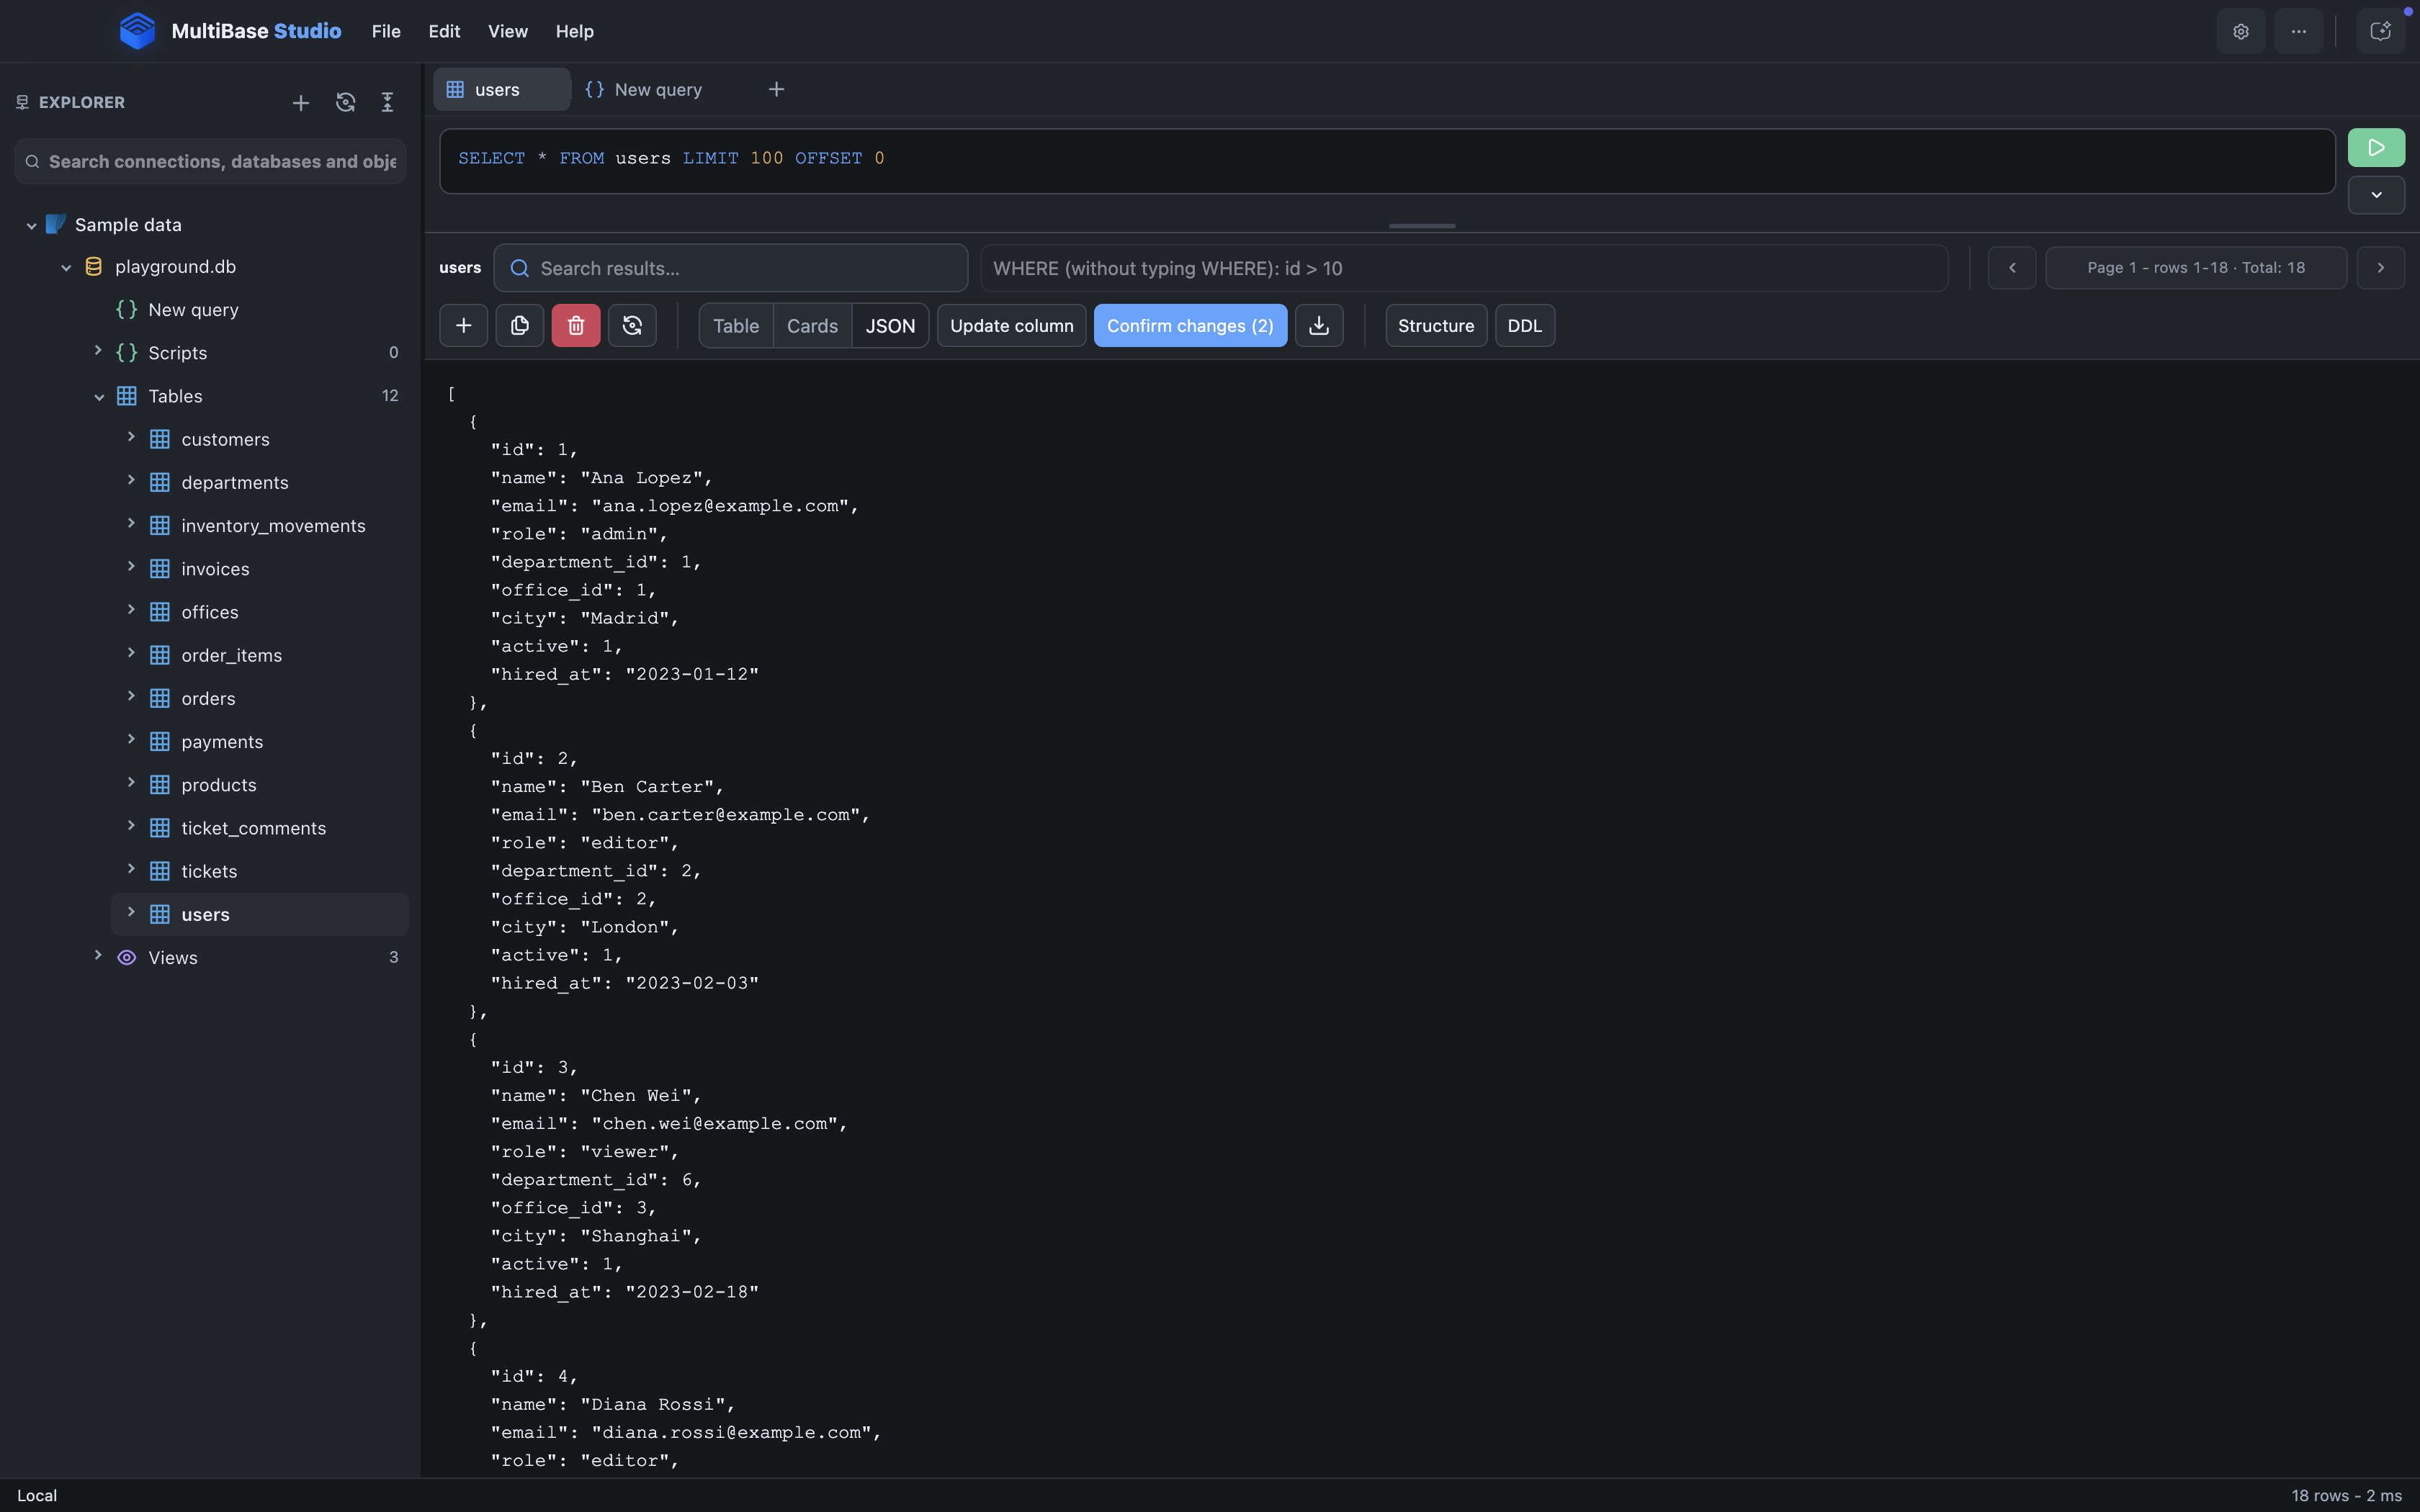Expand the orders table node
The image size is (2420, 1512).
point(131,697)
